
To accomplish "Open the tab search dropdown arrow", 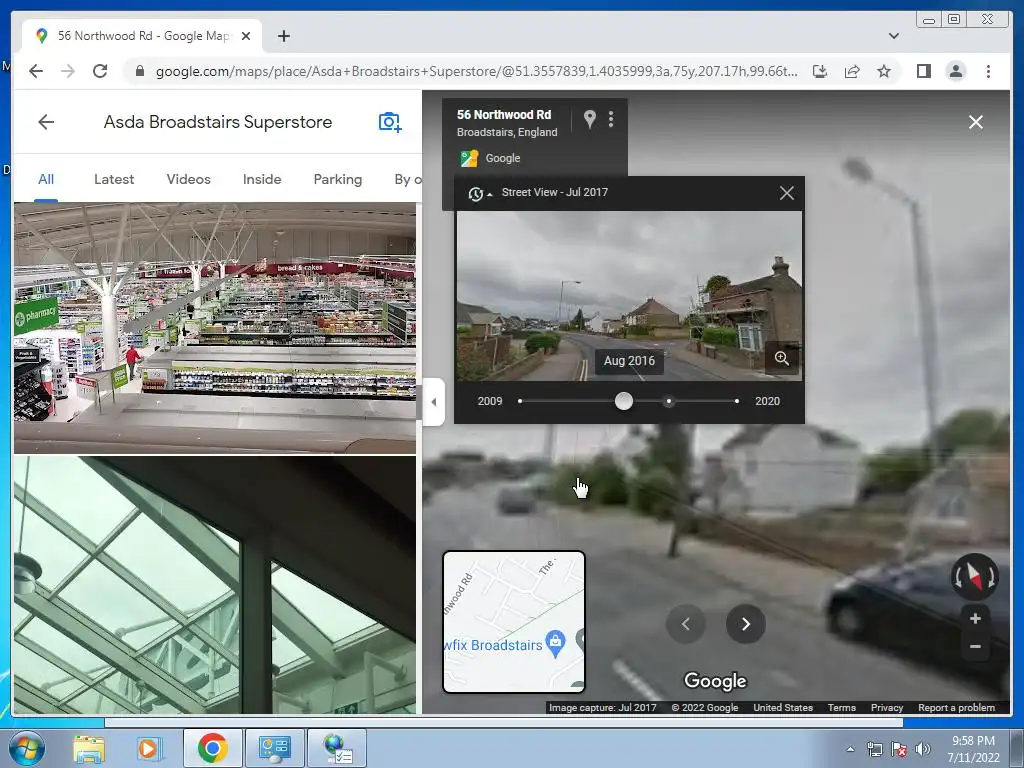I will pyautogui.click(x=893, y=36).
